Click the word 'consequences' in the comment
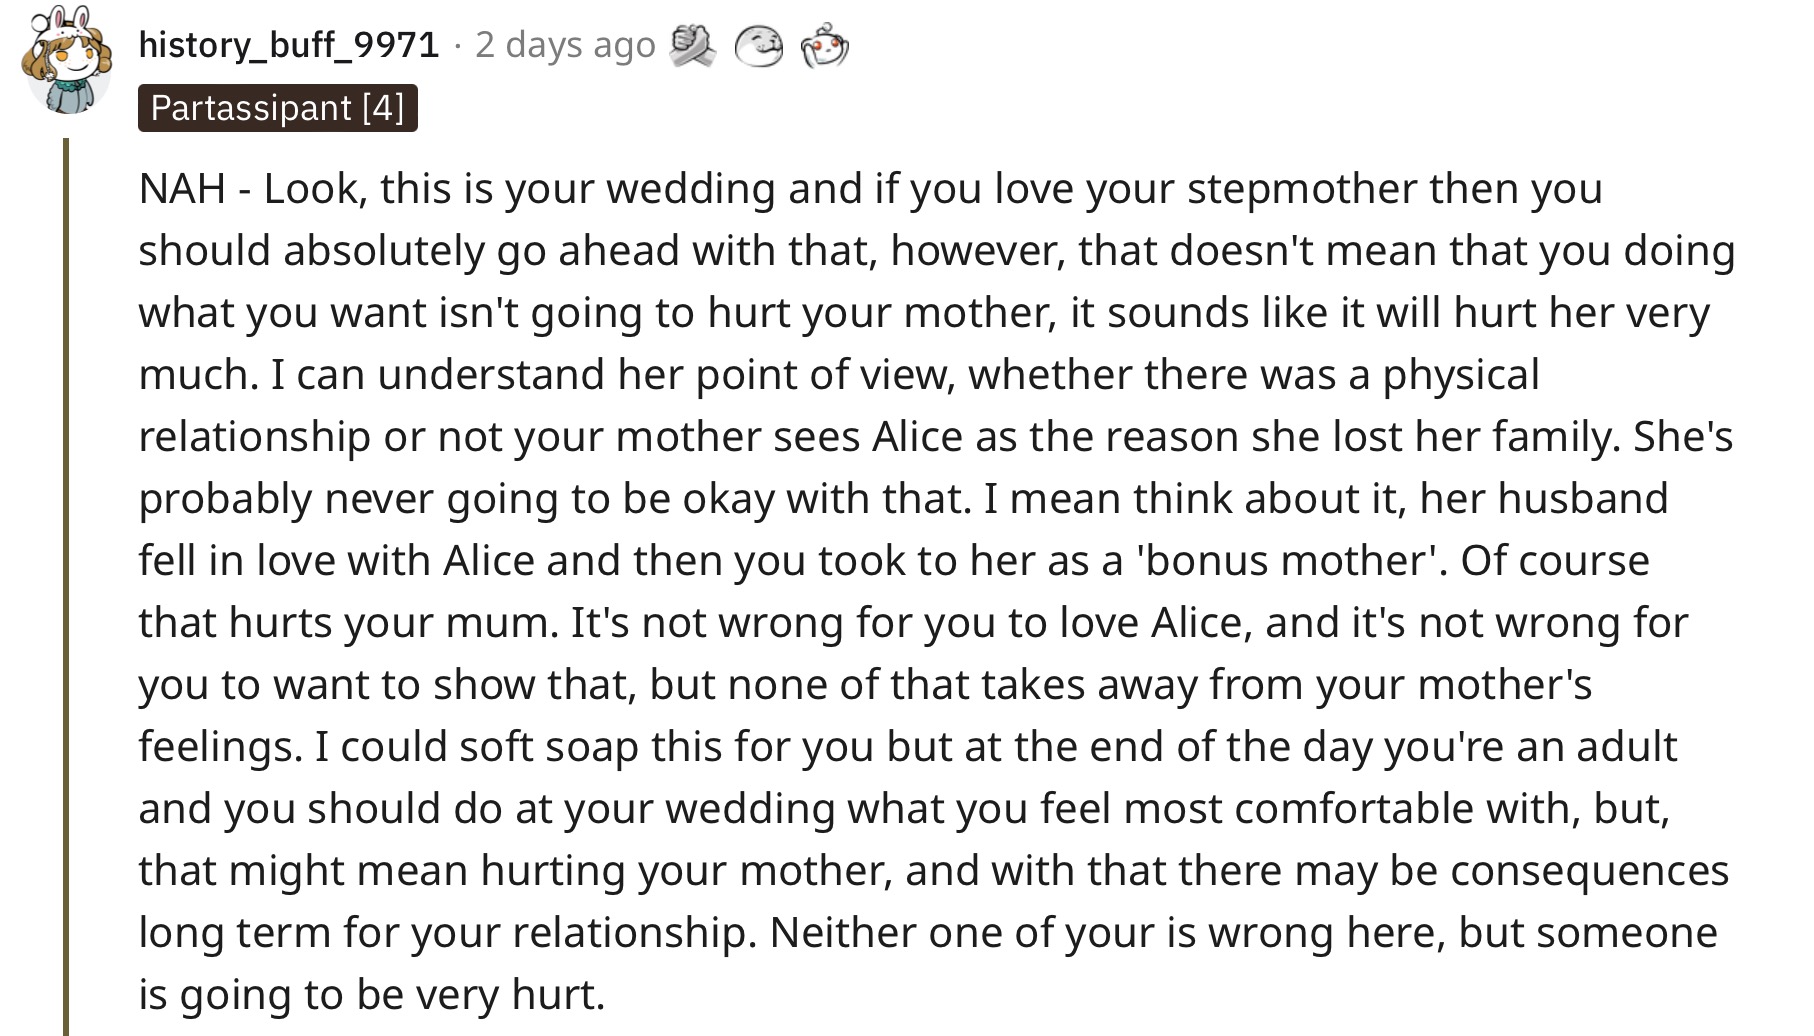 [x=1590, y=870]
